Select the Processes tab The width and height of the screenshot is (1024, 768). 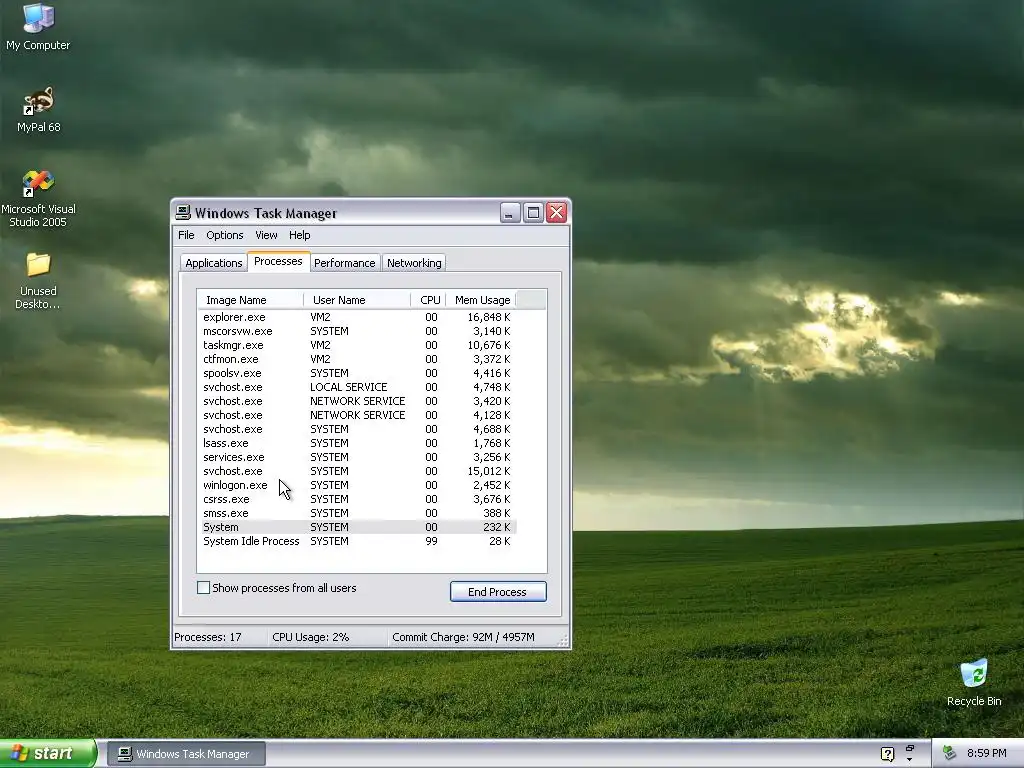(x=278, y=261)
